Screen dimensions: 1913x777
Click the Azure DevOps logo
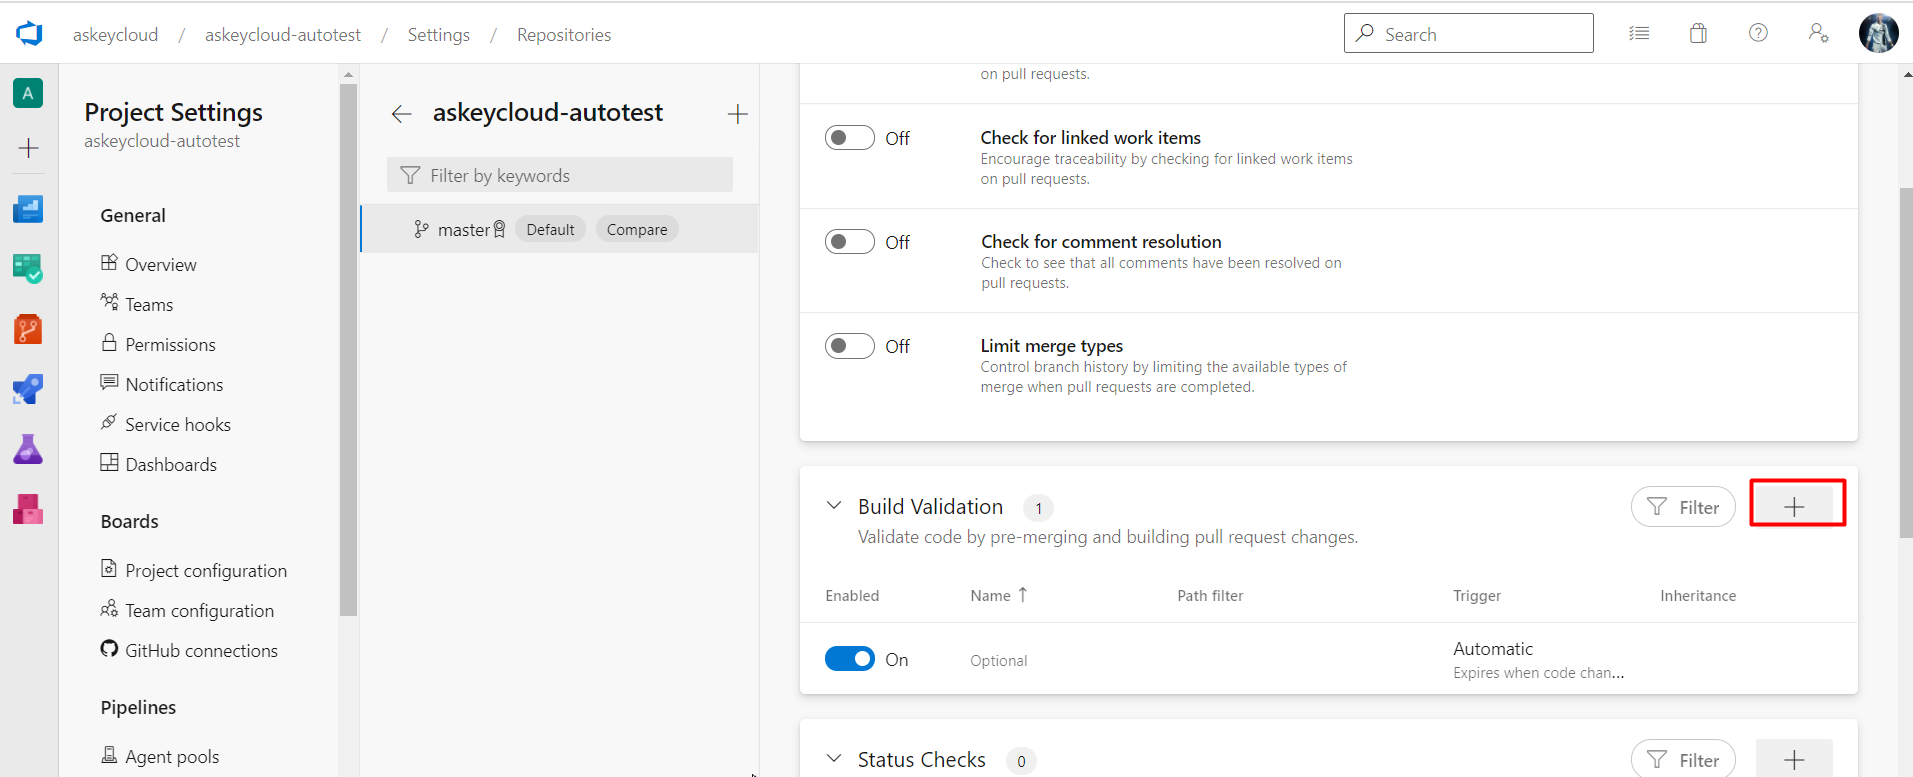(30, 34)
